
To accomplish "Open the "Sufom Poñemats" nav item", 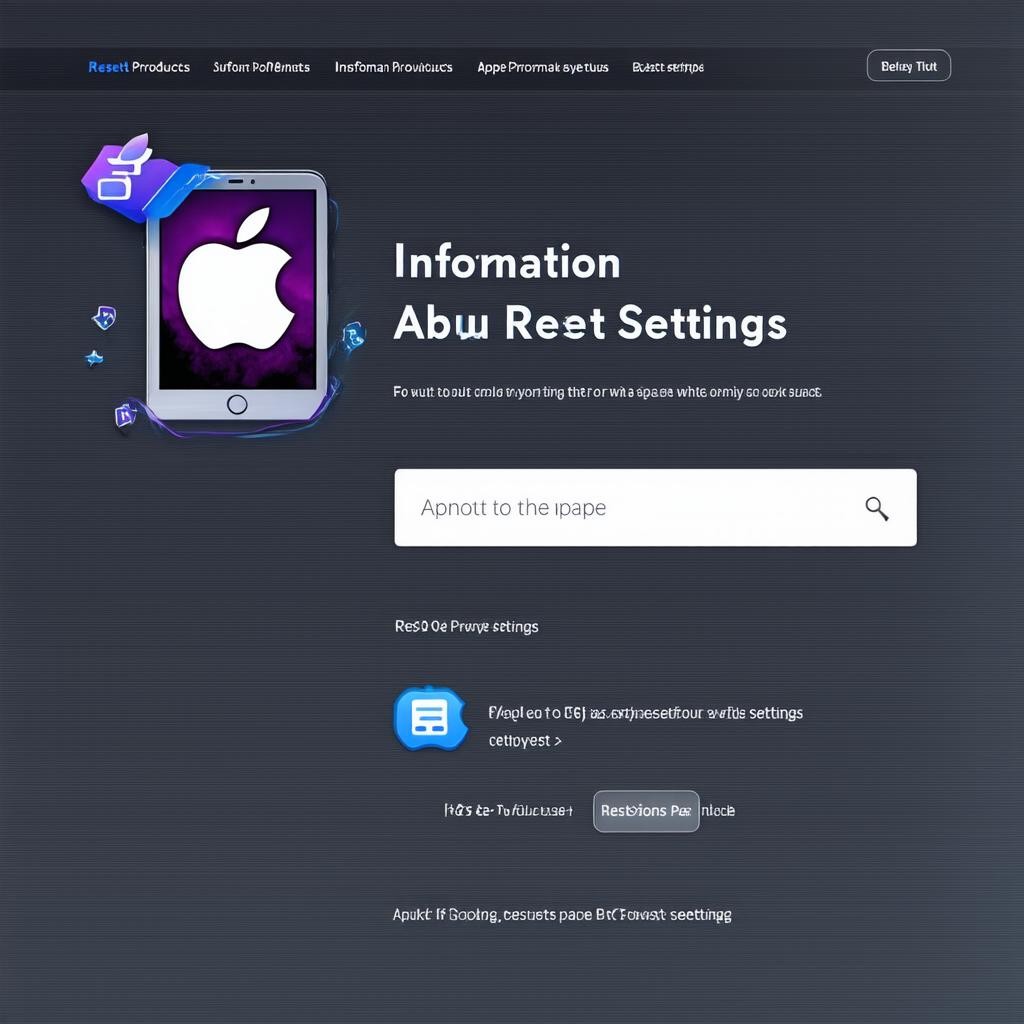I will click(x=261, y=67).
